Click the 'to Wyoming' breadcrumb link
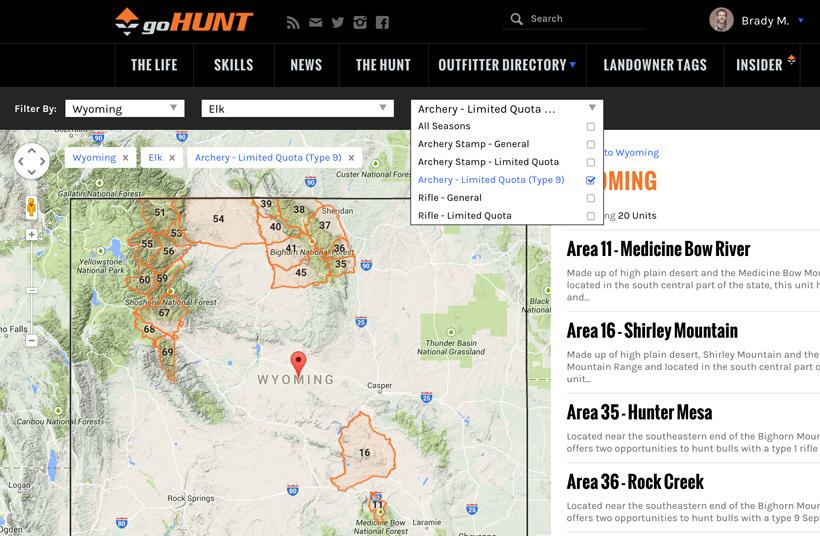Viewport: 820px width, 536px height. 631,153
